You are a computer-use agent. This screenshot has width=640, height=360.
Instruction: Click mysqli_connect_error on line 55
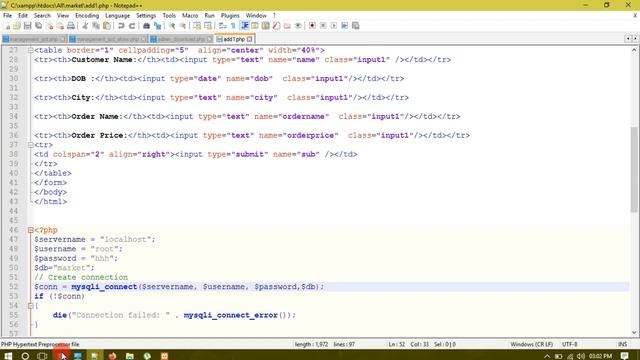tap(231, 315)
